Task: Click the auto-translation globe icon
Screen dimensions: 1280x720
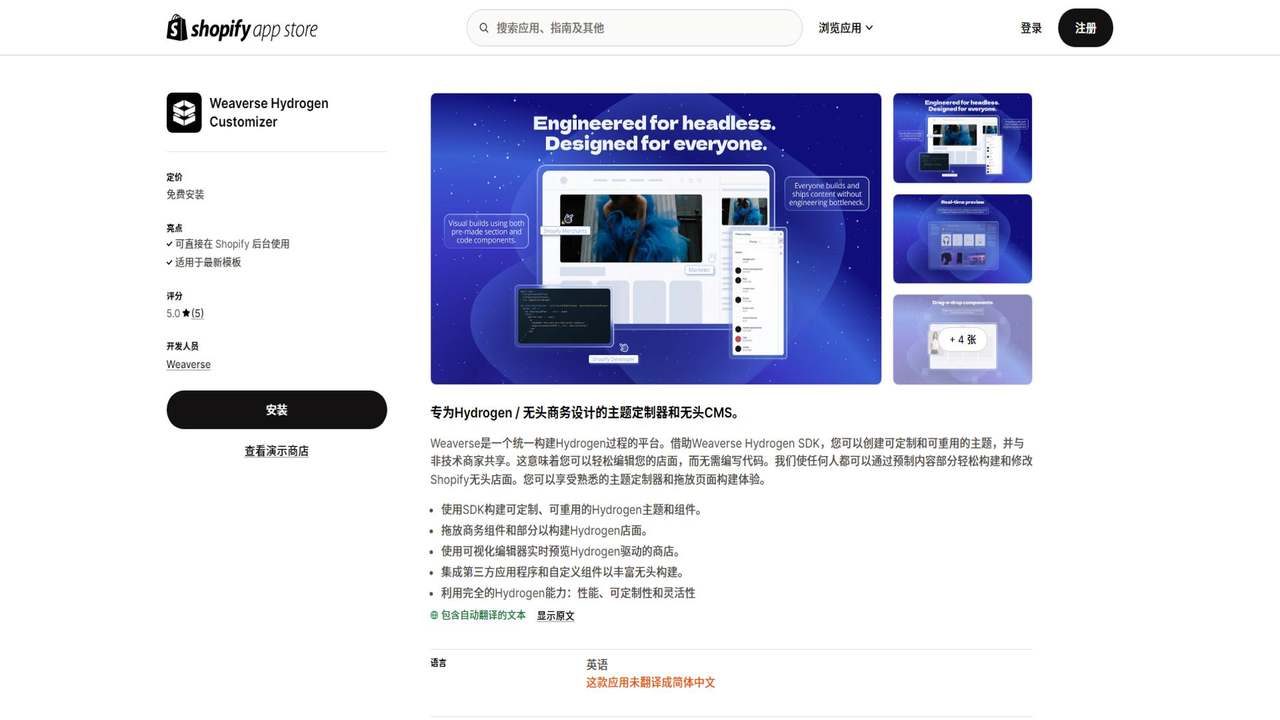Action: coord(435,615)
